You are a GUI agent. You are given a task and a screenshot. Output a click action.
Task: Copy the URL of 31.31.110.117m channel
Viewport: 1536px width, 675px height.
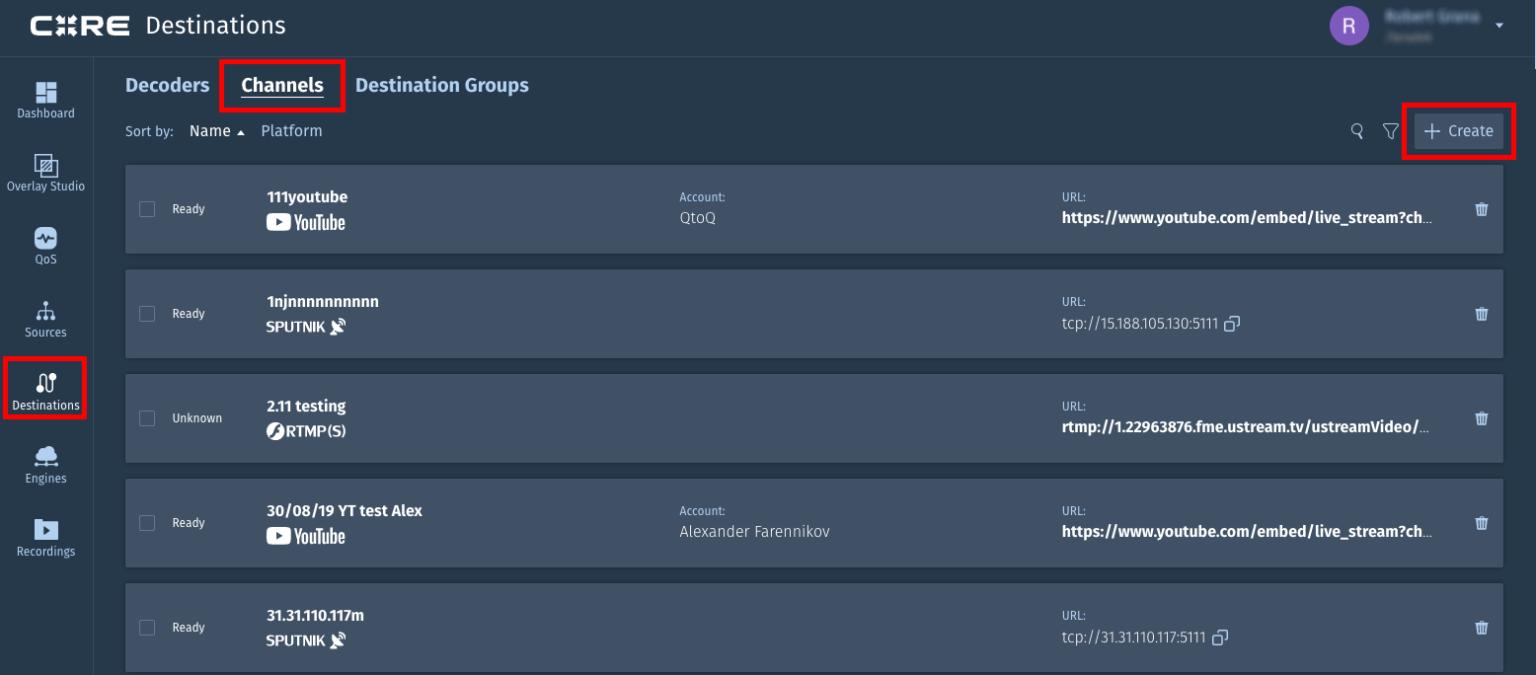pyautogui.click(x=1219, y=637)
